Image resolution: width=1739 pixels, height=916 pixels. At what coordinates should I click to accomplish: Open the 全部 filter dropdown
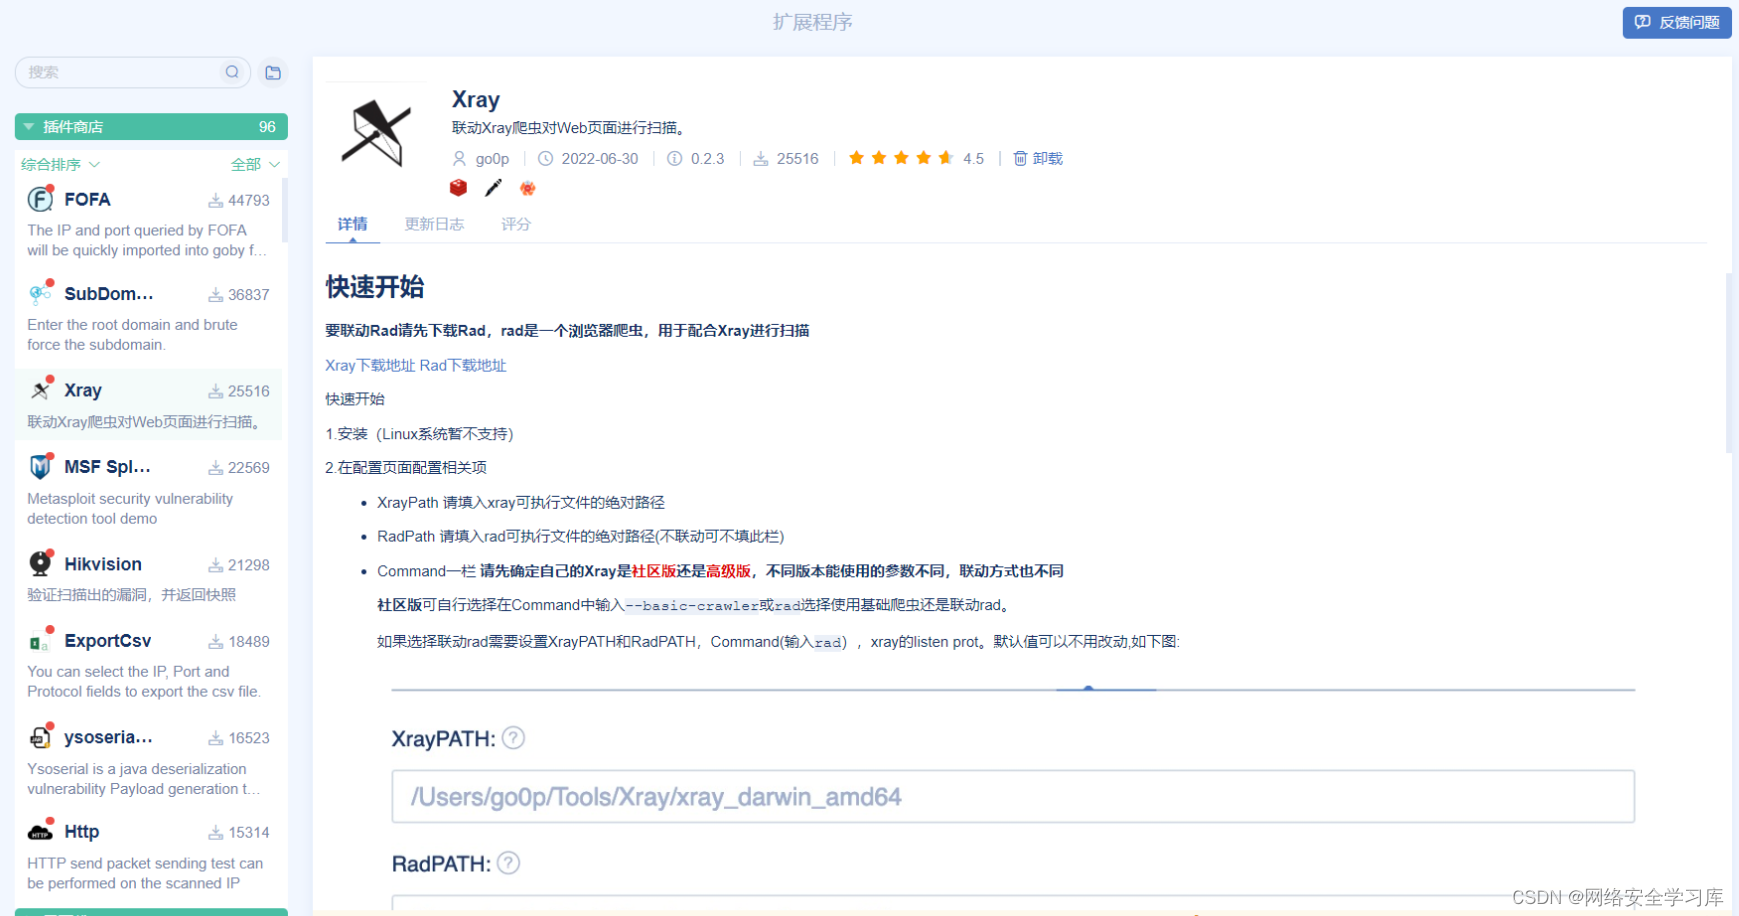click(x=255, y=164)
